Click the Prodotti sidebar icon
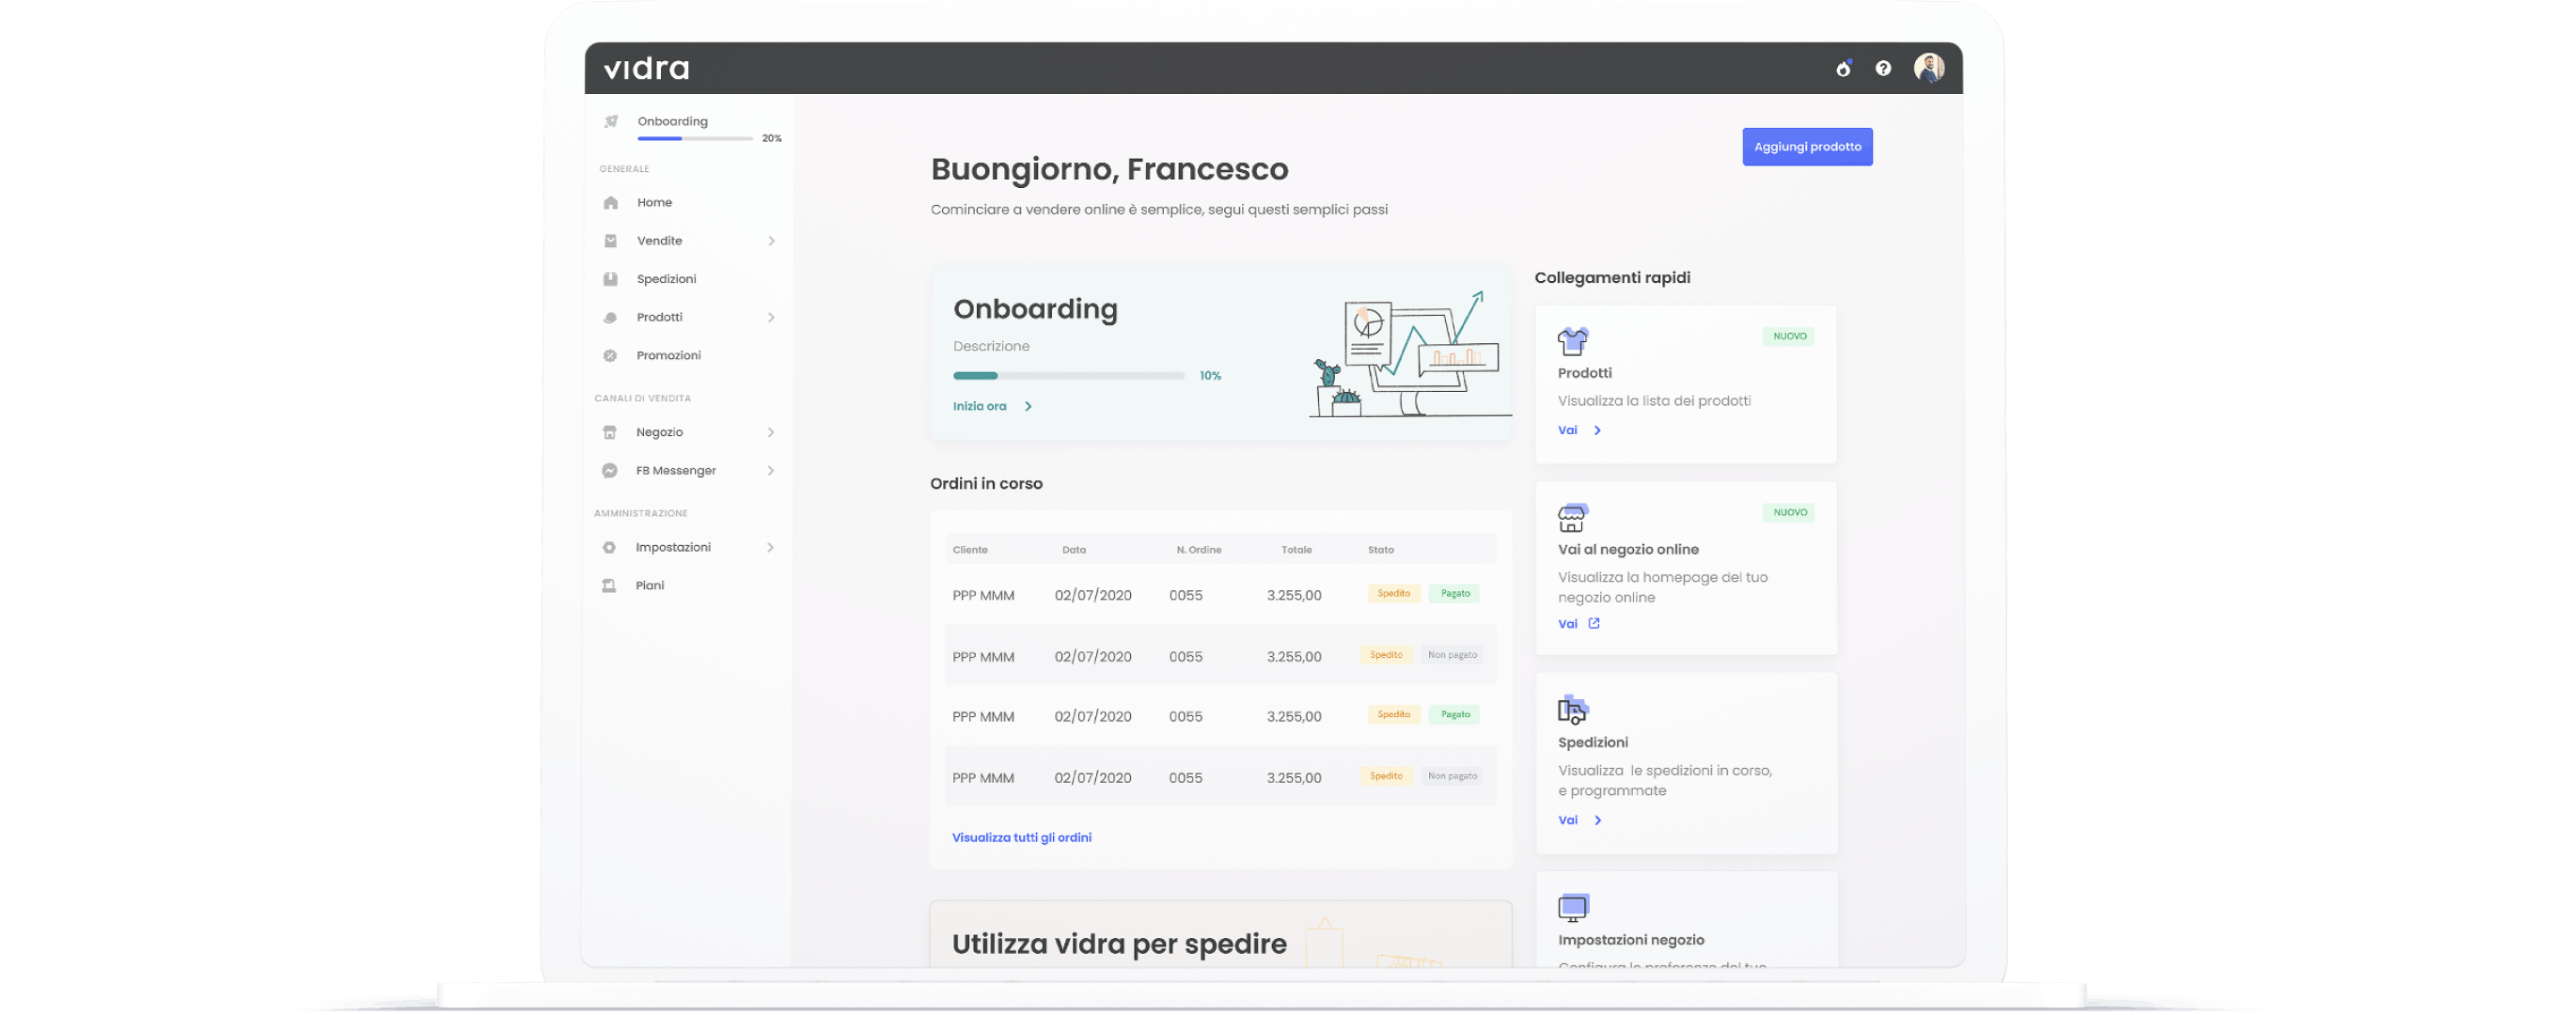This screenshot has width=2576, height=1015. tap(610, 317)
